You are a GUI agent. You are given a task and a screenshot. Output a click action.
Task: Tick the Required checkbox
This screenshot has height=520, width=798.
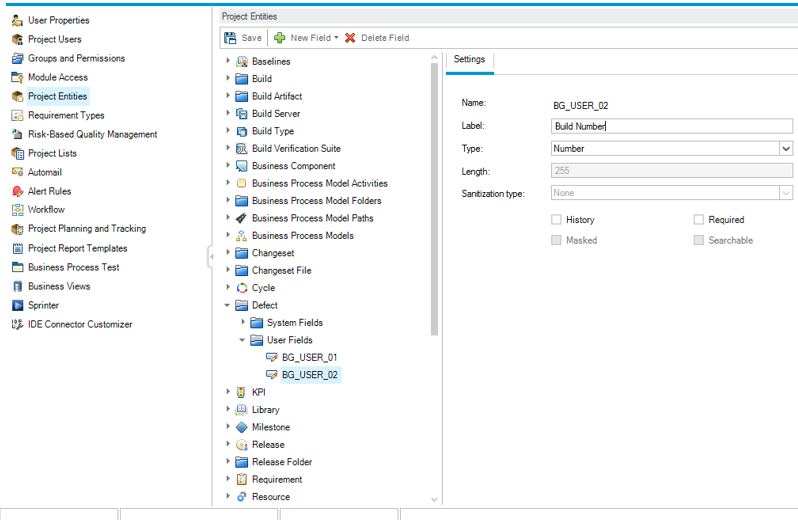699,220
